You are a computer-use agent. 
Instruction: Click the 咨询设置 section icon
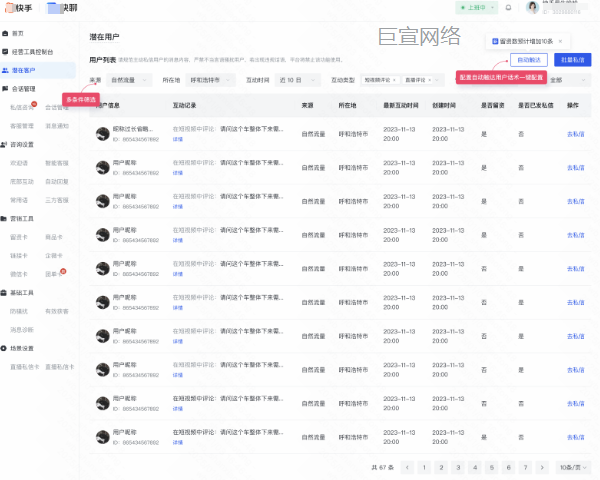[x=4, y=144]
